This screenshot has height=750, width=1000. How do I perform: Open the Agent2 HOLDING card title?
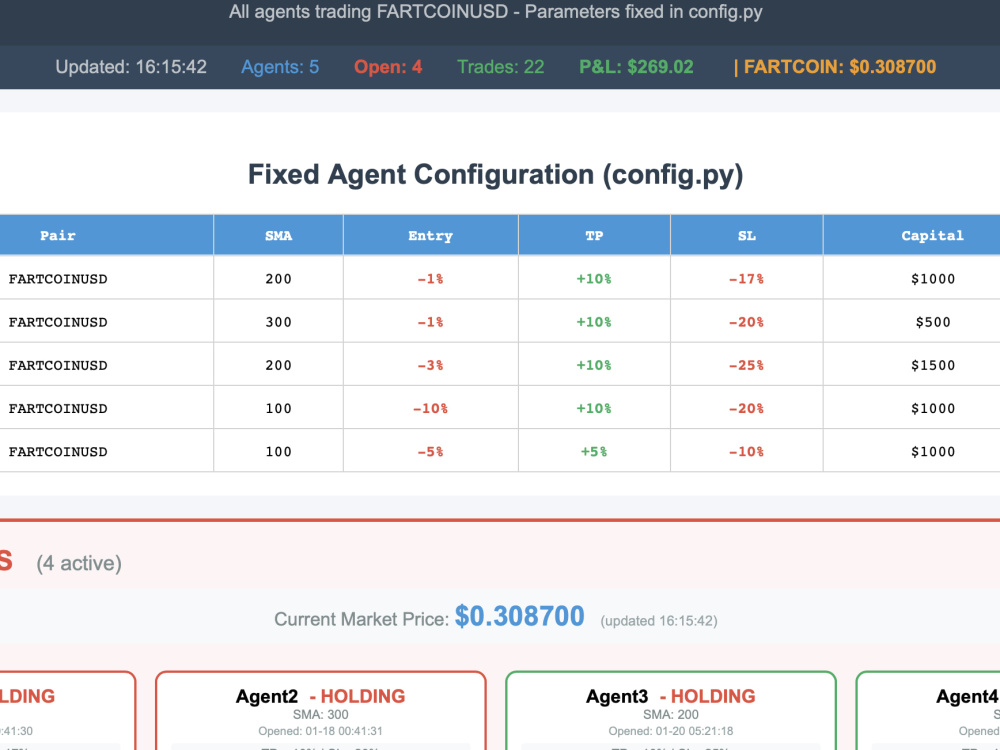320,696
